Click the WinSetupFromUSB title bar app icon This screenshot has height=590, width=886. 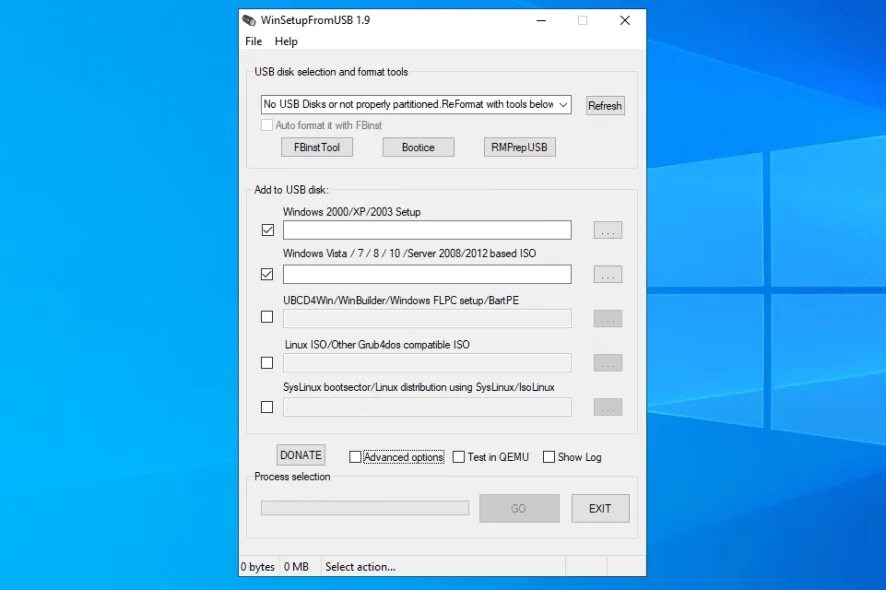(249, 20)
